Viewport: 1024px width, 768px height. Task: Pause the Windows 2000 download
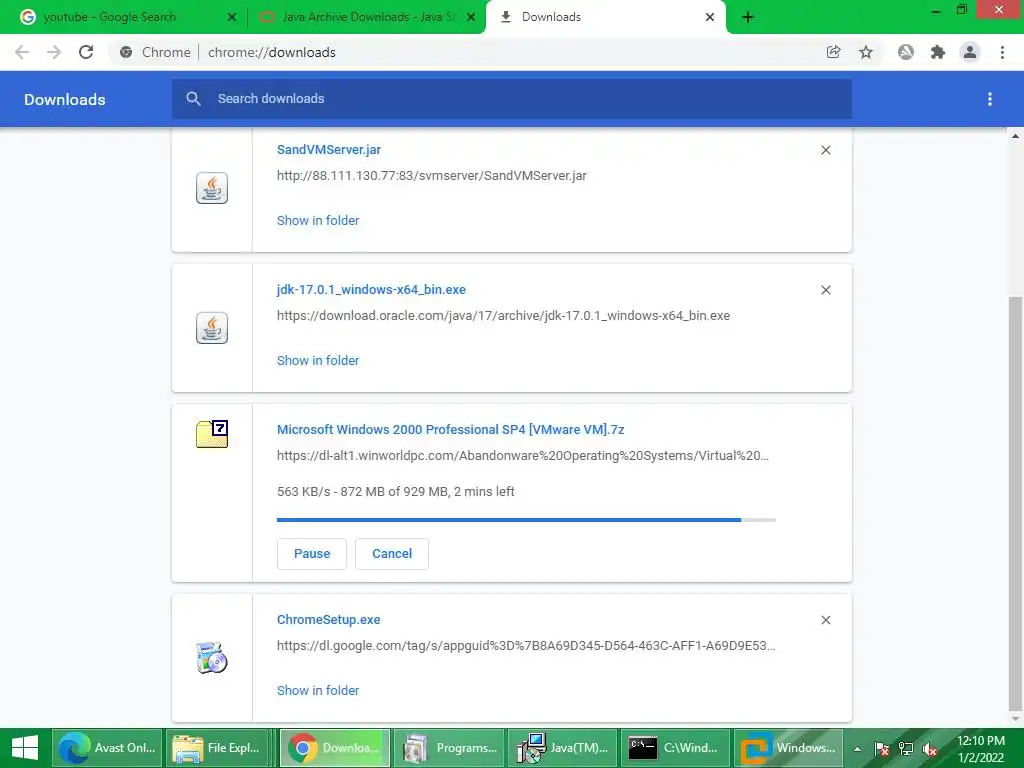pyautogui.click(x=312, y=554)
